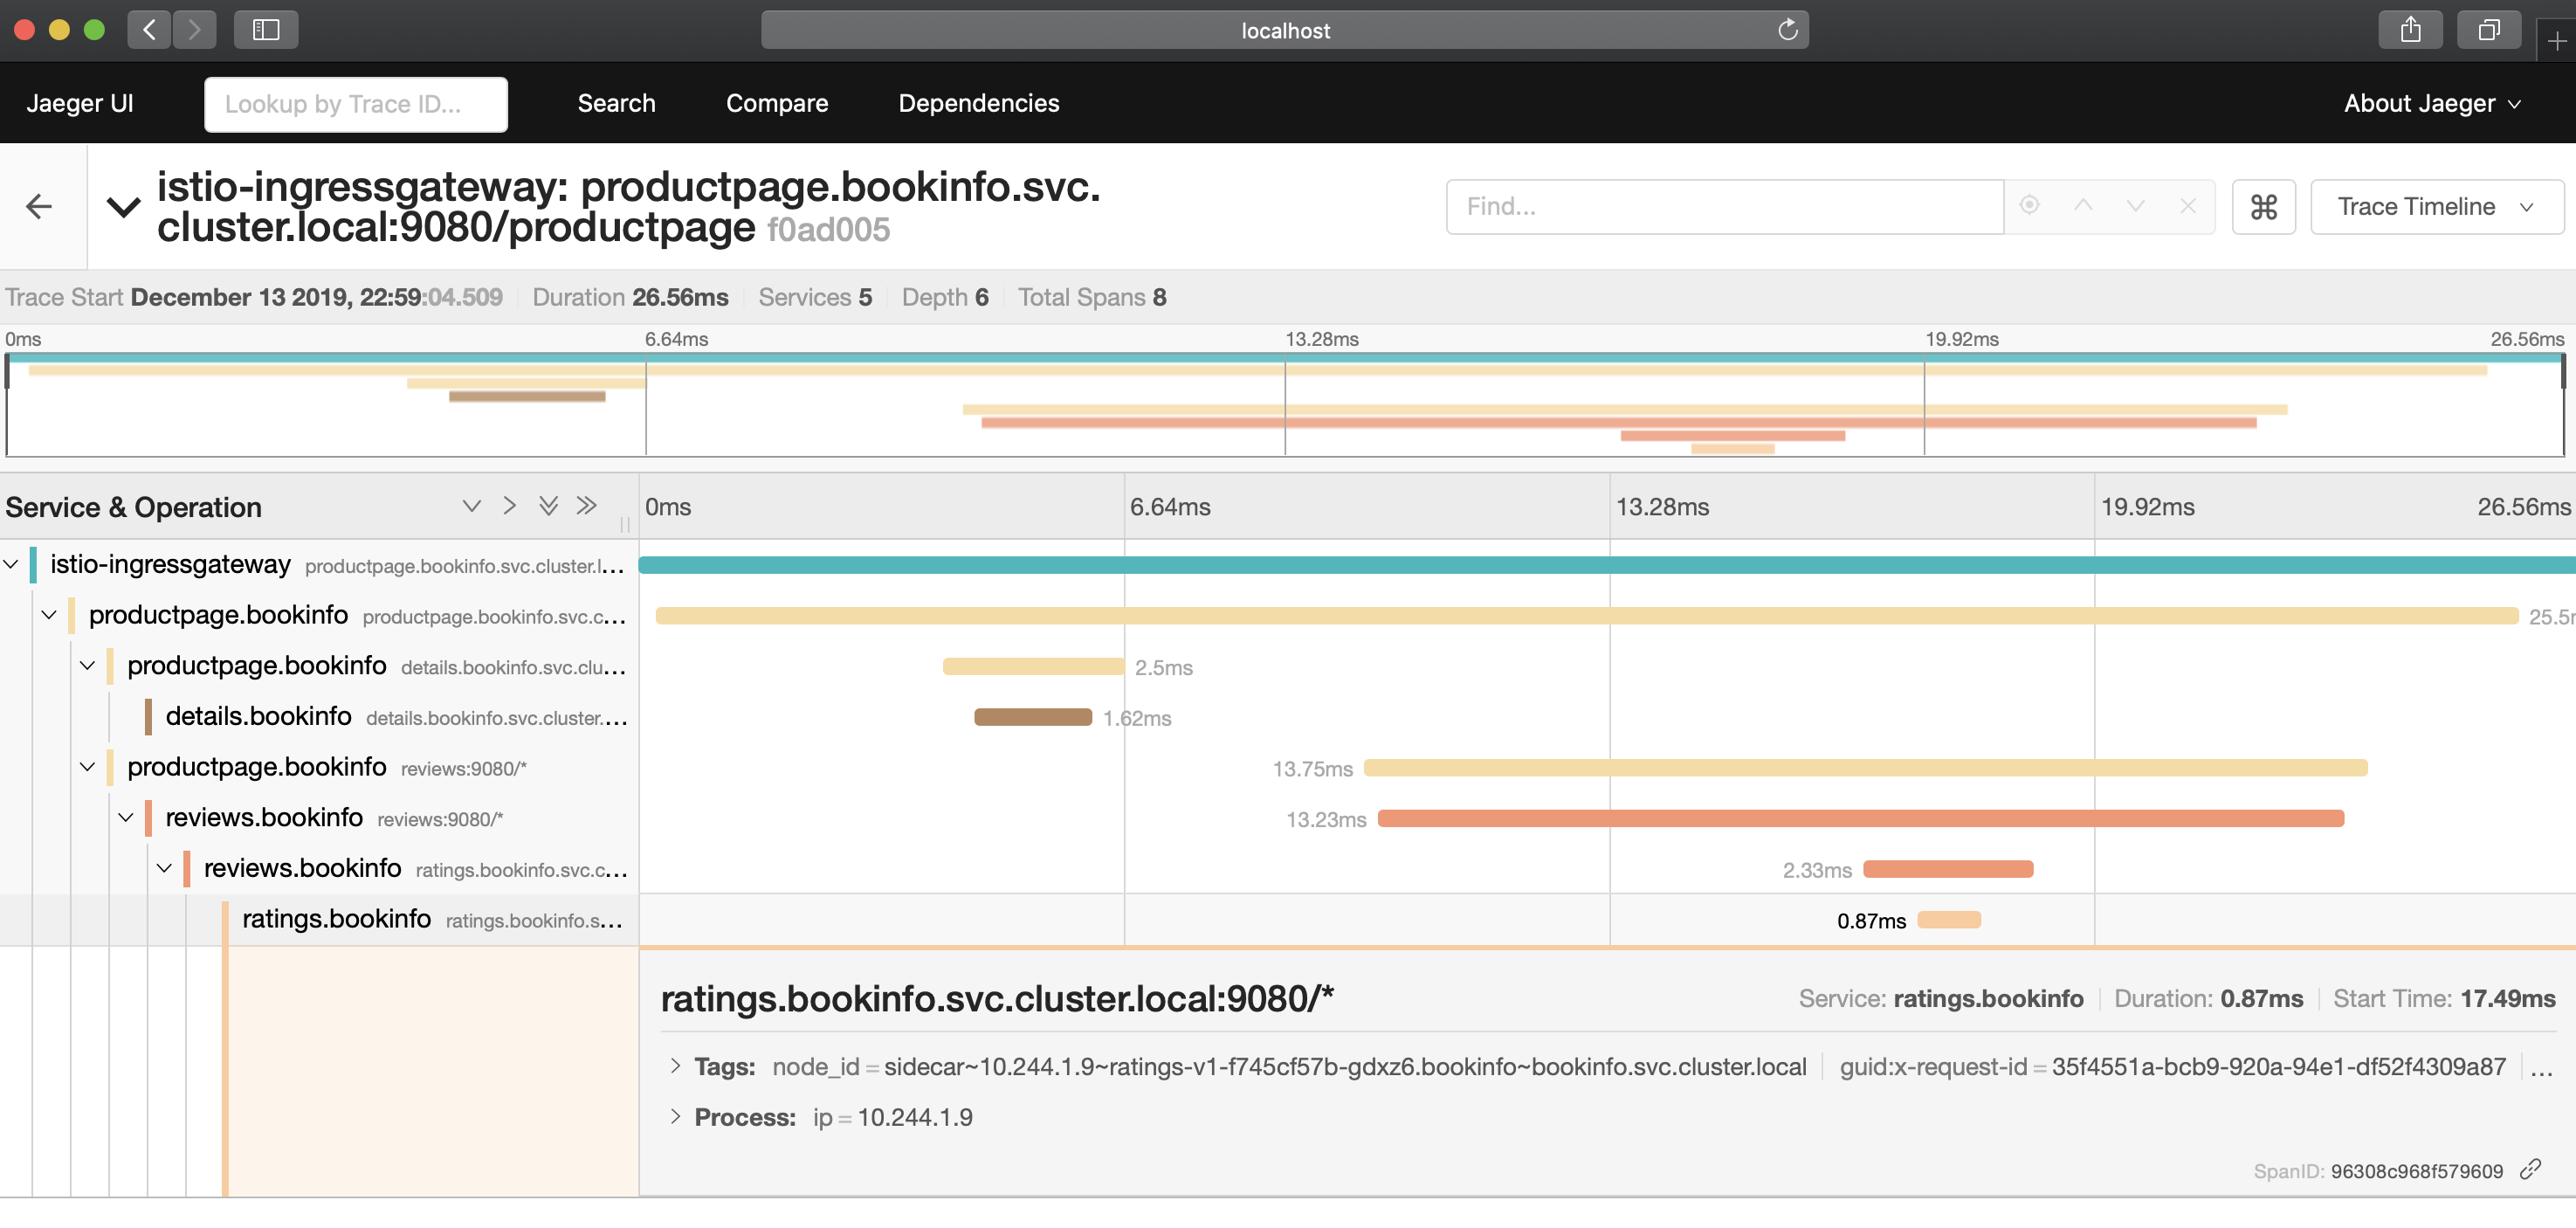
Task: Go back using Safari's back arrow
Action: (x=149, y=30)
